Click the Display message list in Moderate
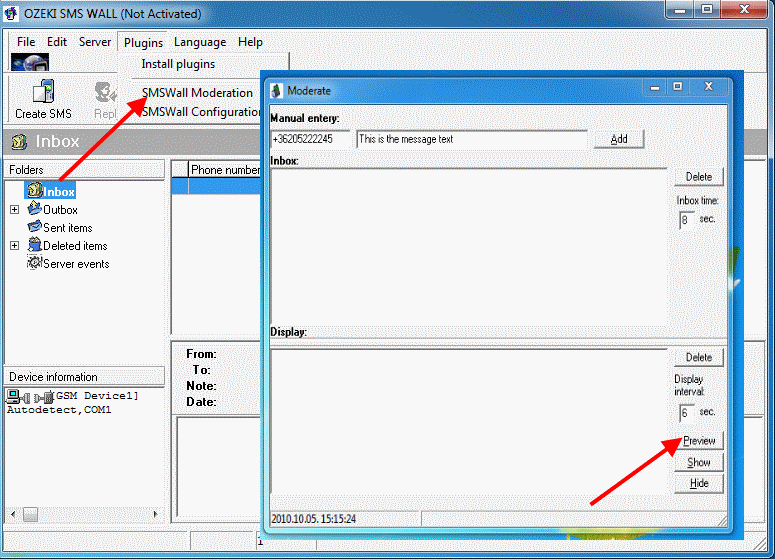Screen dimensions: 775x559 [469, 421]
